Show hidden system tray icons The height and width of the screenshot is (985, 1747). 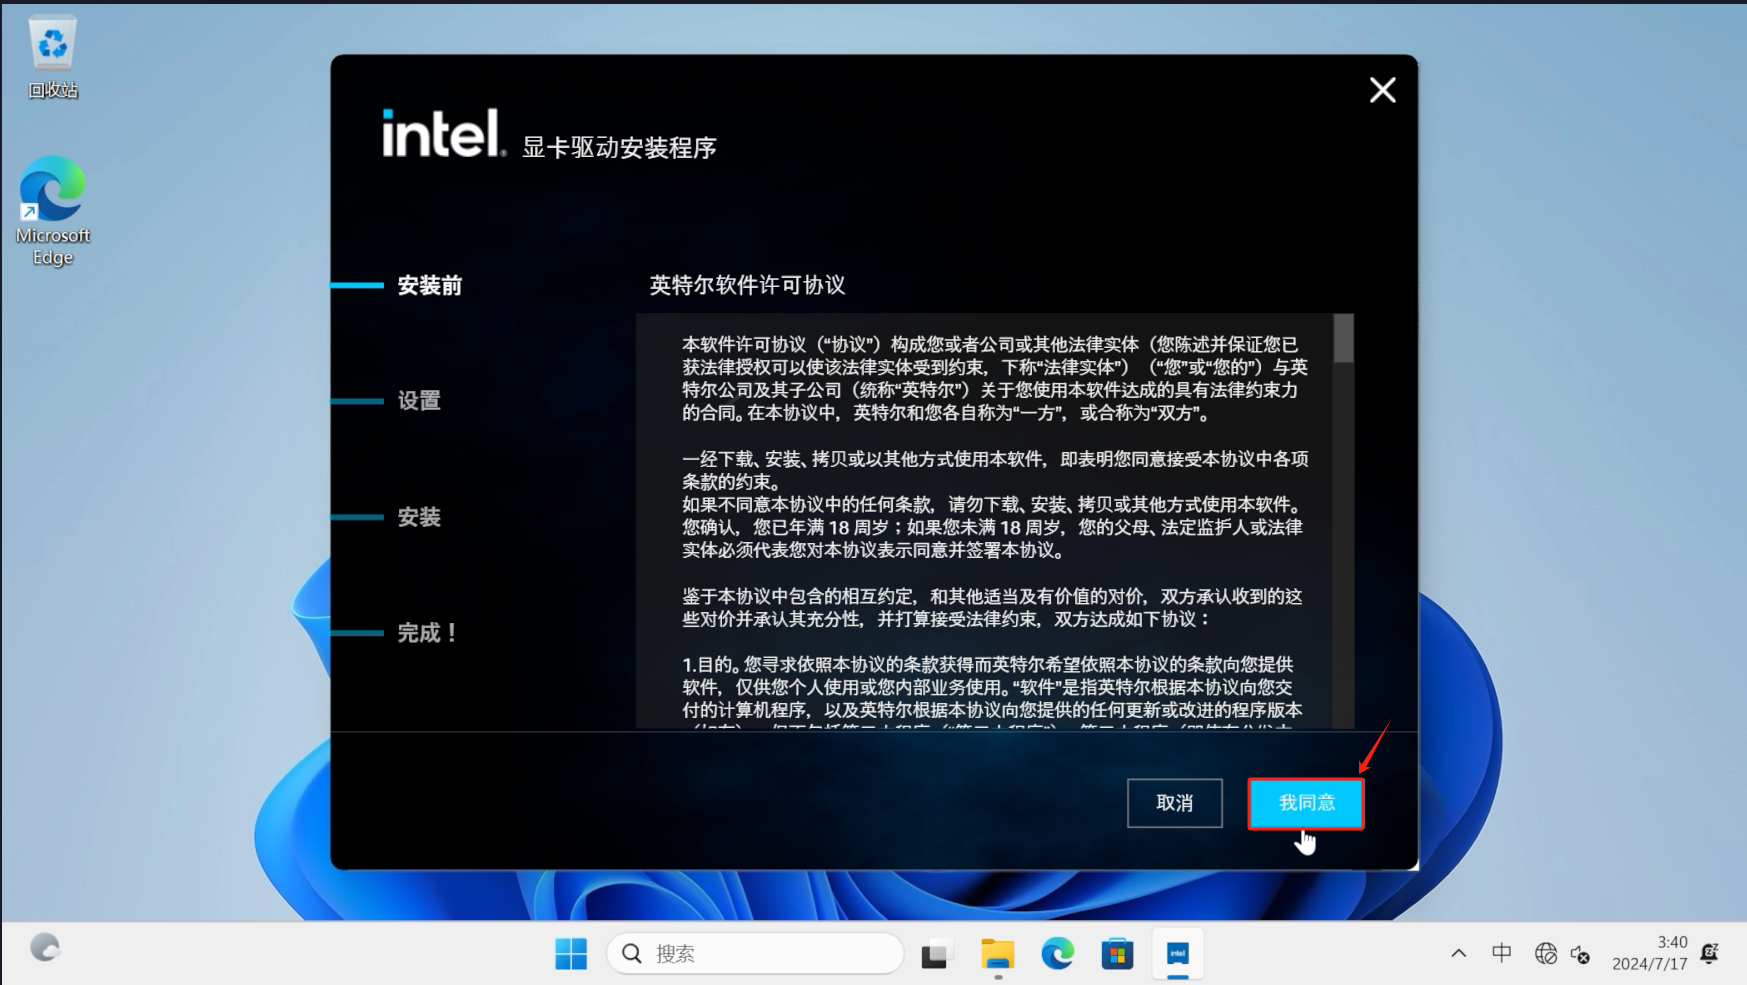1459,954
